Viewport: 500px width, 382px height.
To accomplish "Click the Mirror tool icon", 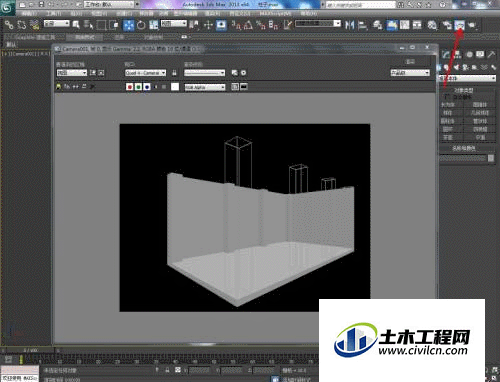I will coord(349,25).
